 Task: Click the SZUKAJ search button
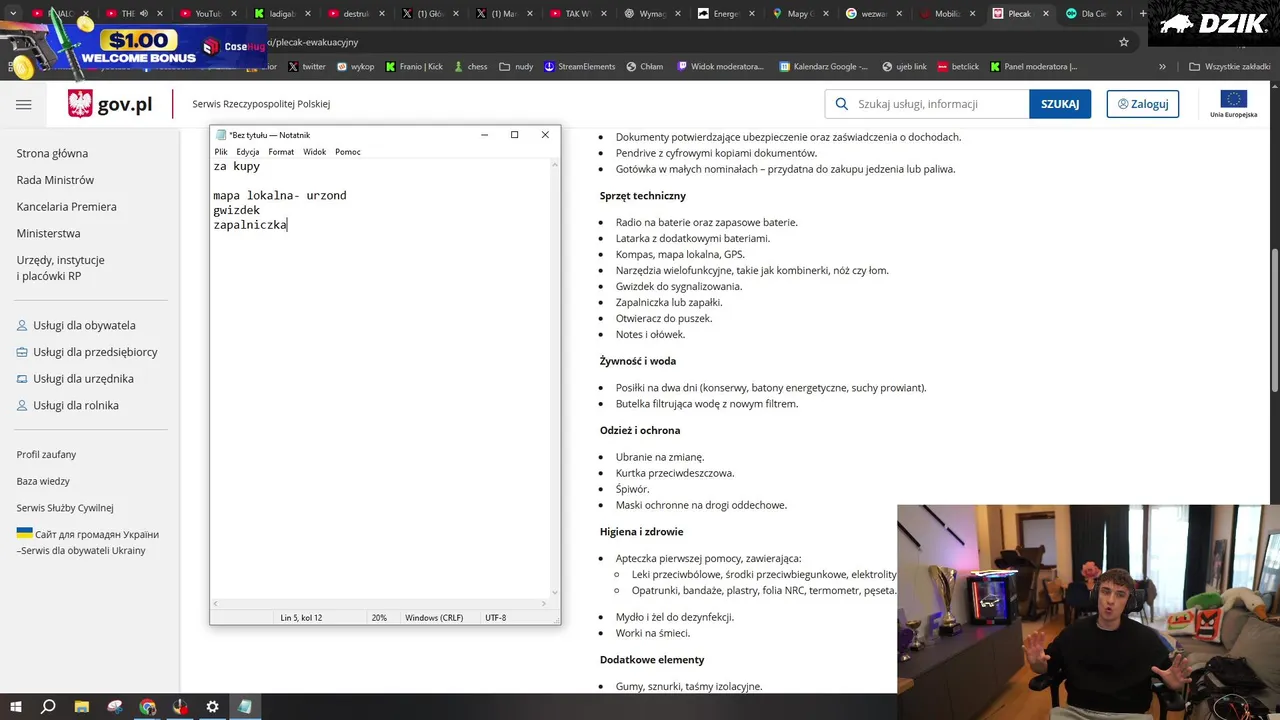point(1060,104)
